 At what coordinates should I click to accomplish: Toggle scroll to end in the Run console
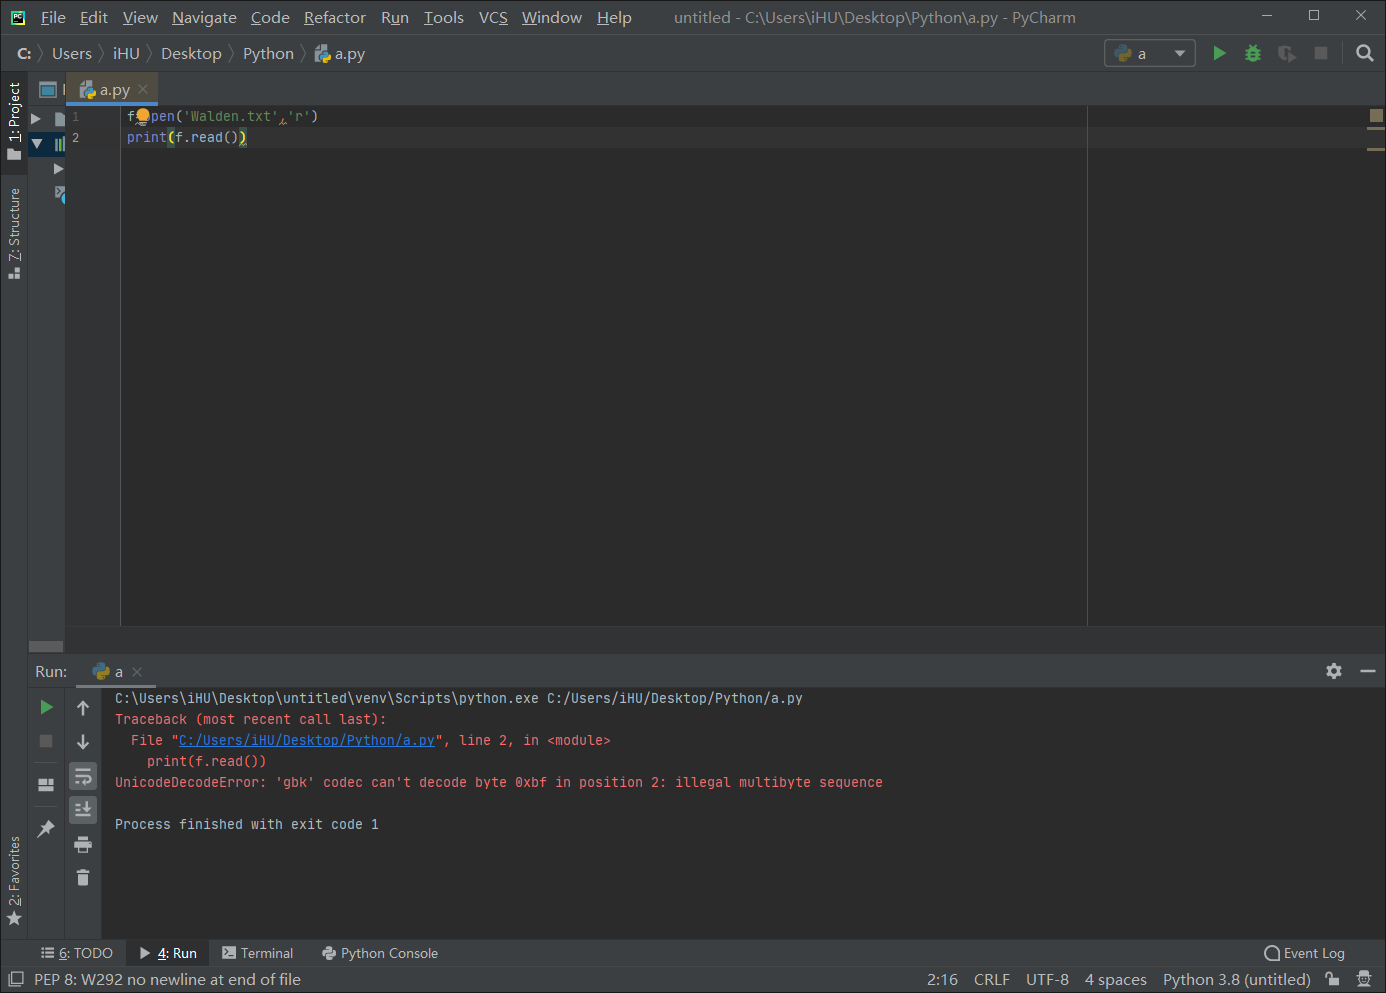click(83, 809)
